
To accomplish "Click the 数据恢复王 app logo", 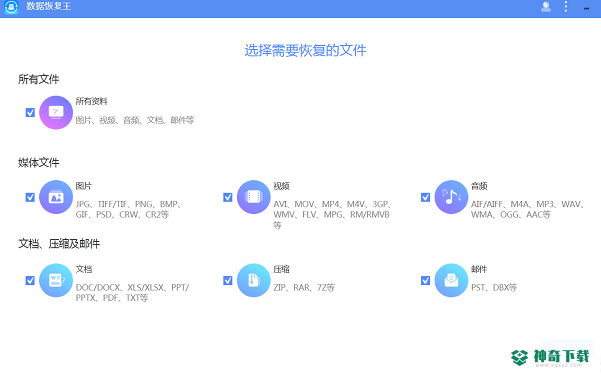I will (11, 7).
